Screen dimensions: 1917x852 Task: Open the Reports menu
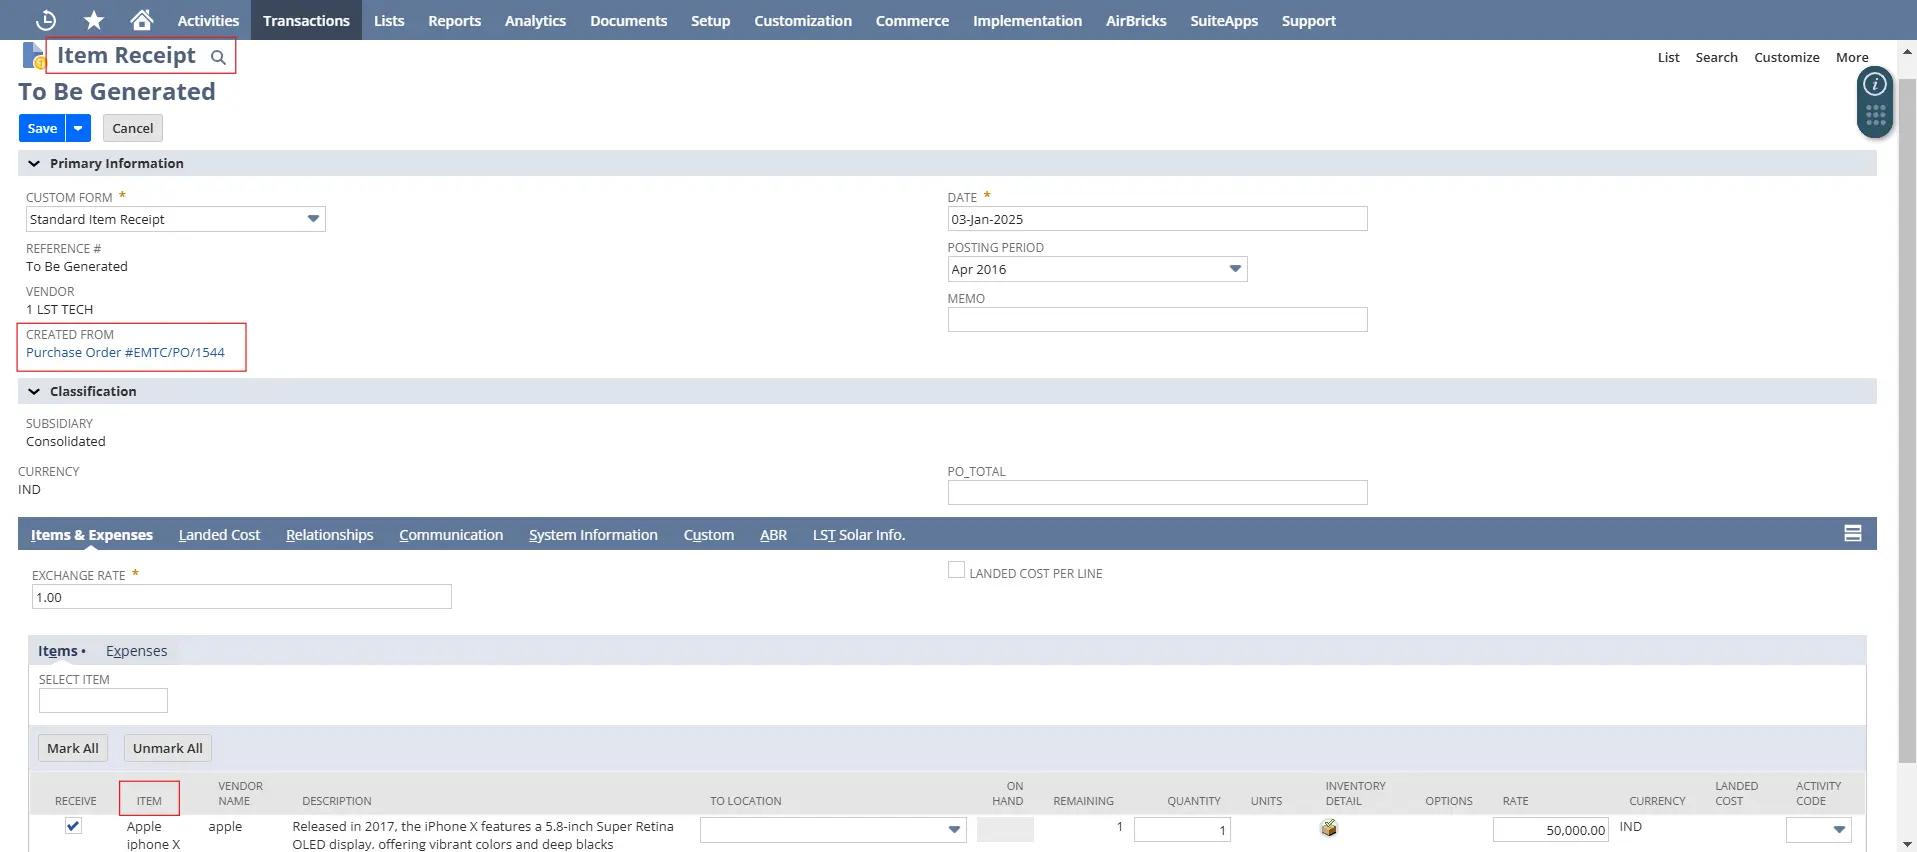454,20
